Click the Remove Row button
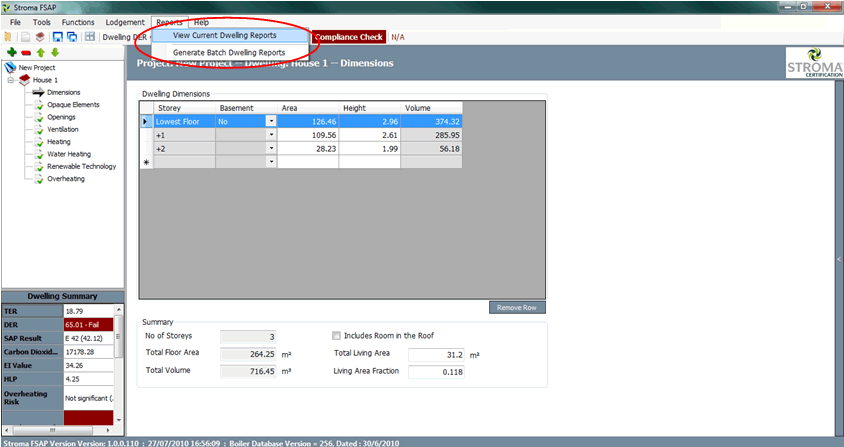844x447 pixels. (517, 308)
